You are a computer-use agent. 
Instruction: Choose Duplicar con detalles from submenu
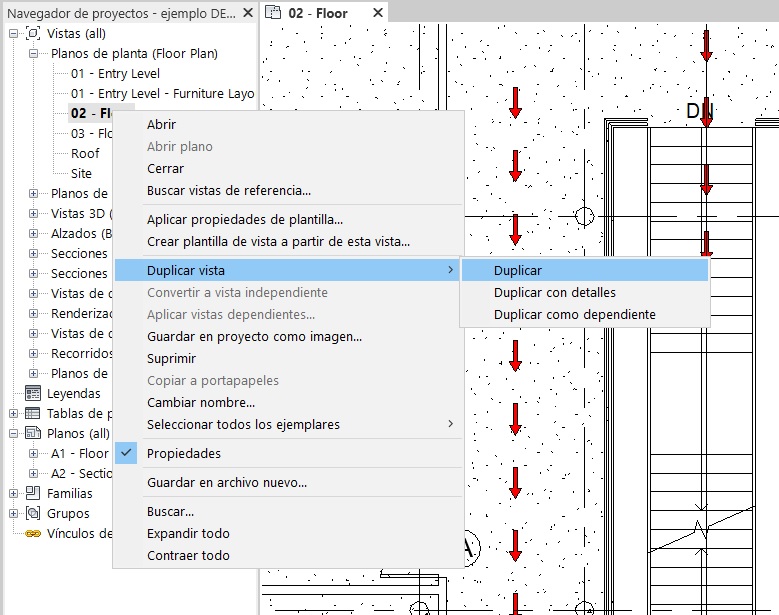[x=554, y=293]
